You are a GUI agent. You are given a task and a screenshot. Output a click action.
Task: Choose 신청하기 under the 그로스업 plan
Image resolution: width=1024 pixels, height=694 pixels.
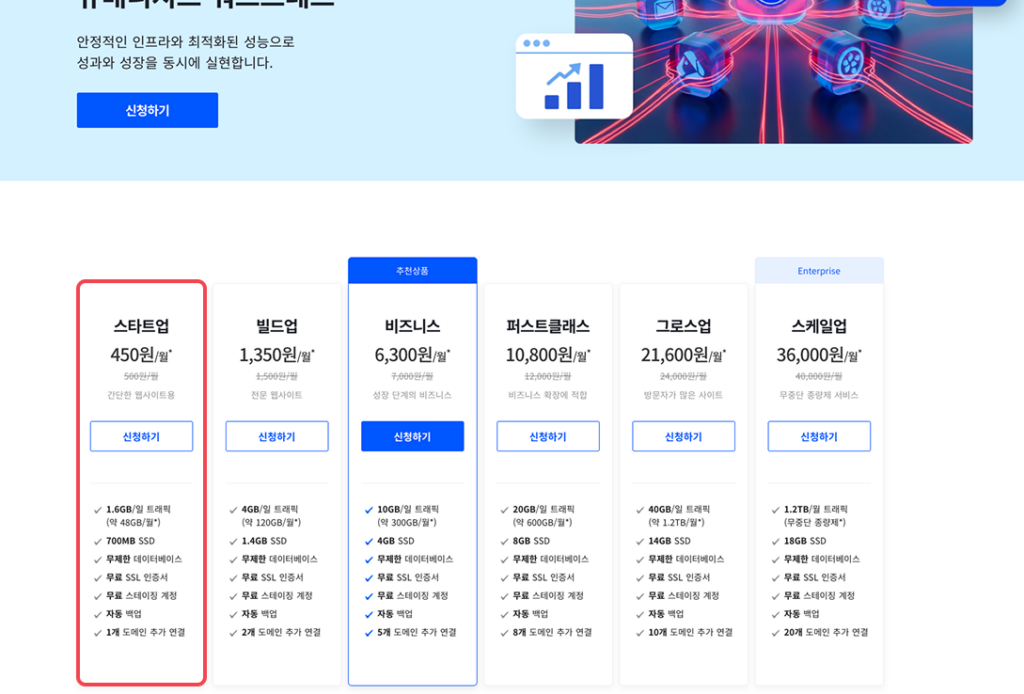[683, 436]
